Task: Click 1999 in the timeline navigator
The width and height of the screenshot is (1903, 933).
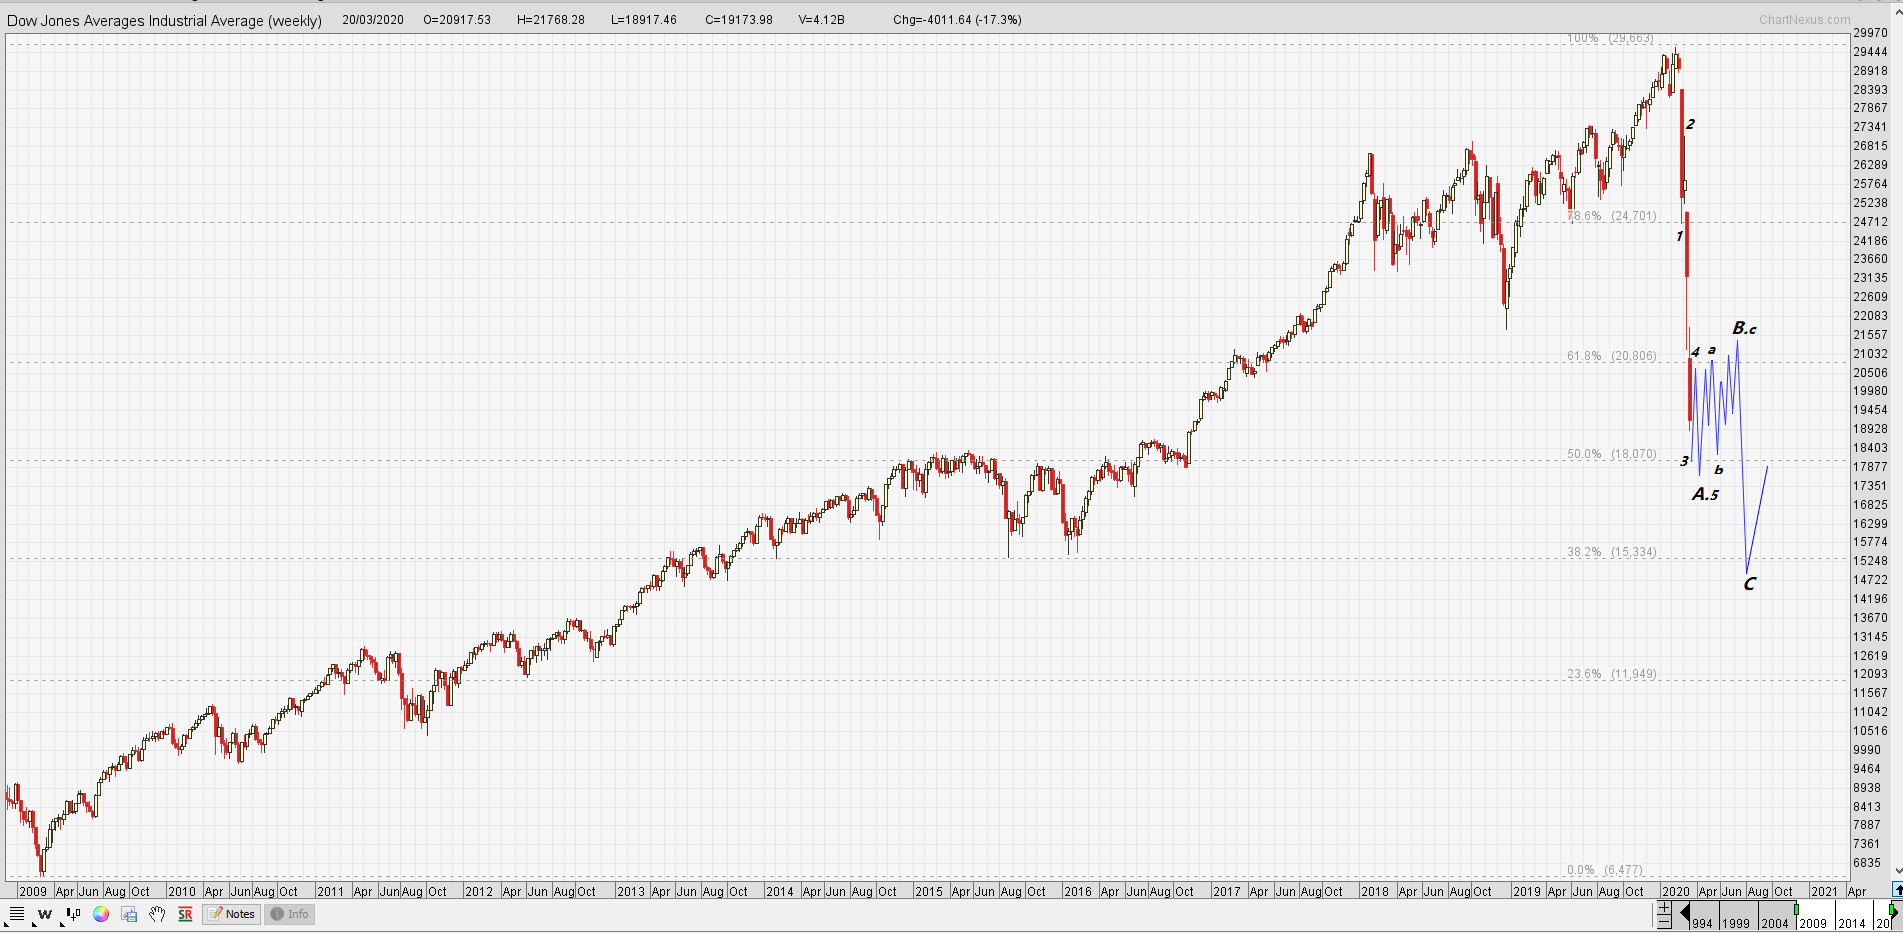Action: [1736, 923]
